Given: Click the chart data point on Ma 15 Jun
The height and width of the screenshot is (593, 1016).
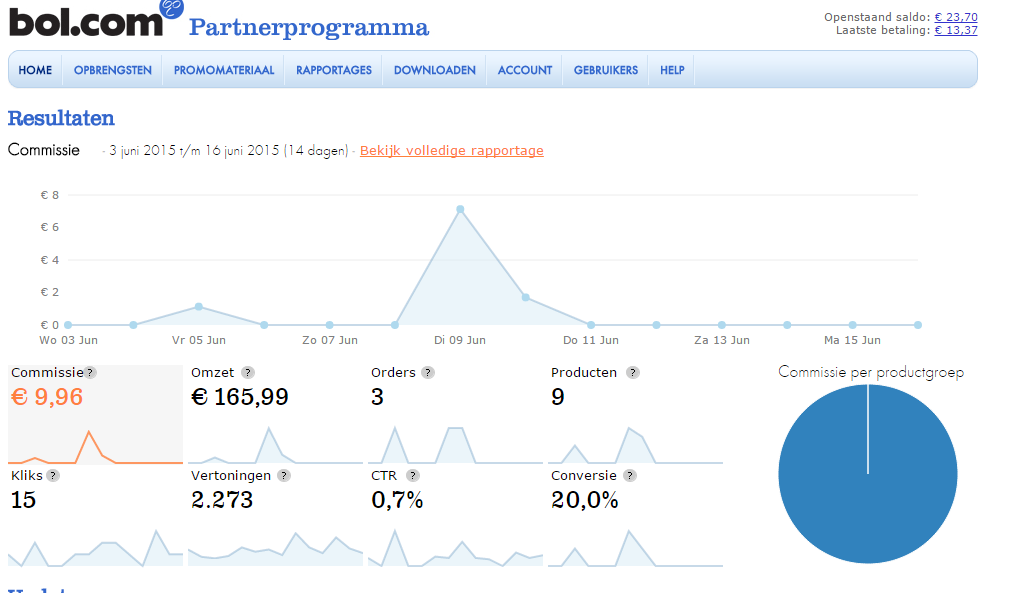Looking at the screenshot, I should [x=853, y=325].
